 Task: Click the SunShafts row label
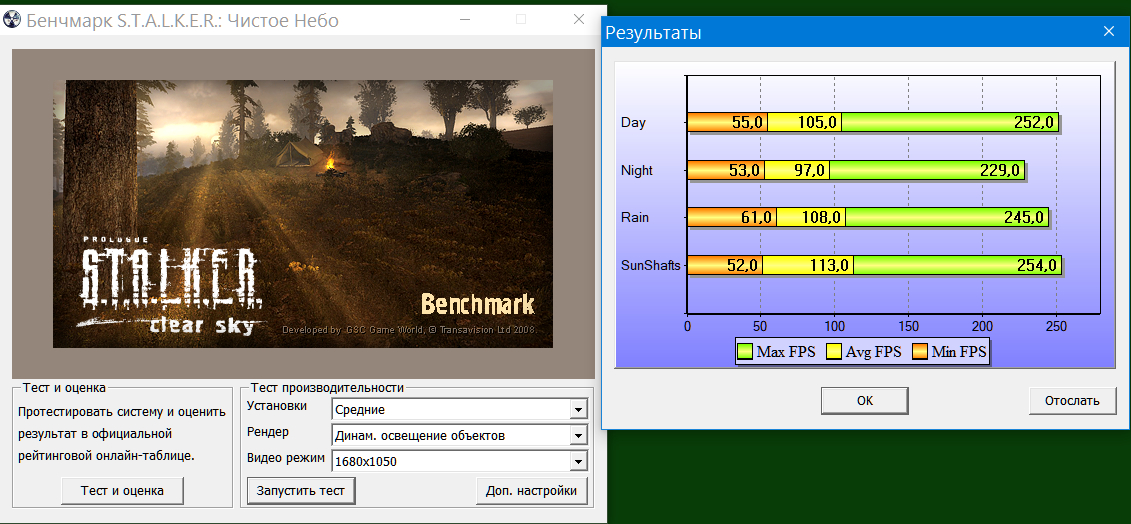point(651,265)
